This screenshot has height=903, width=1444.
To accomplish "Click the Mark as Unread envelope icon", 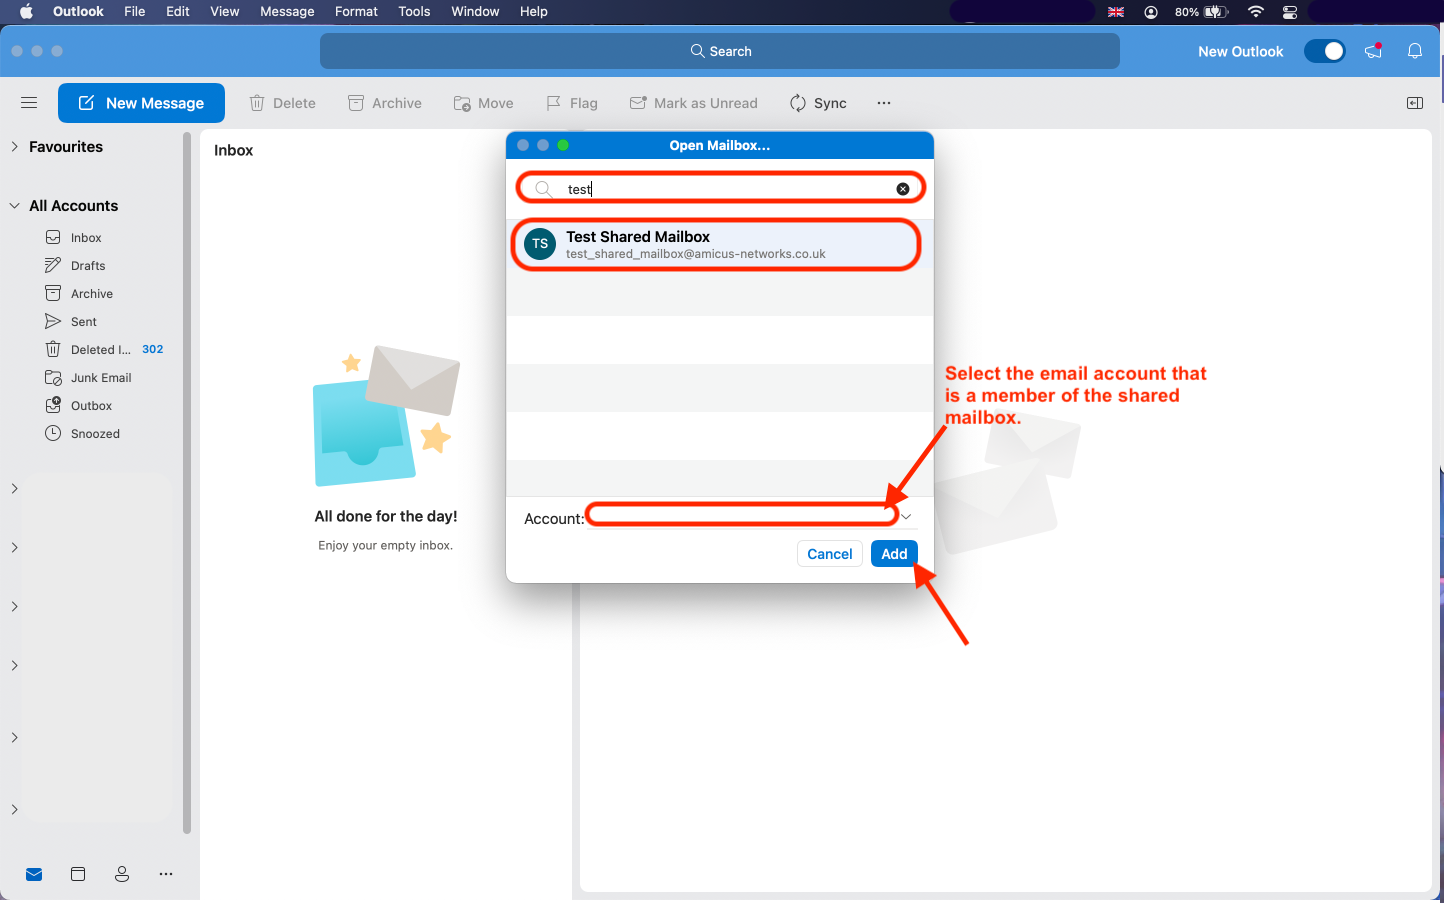I will (638, 103).
